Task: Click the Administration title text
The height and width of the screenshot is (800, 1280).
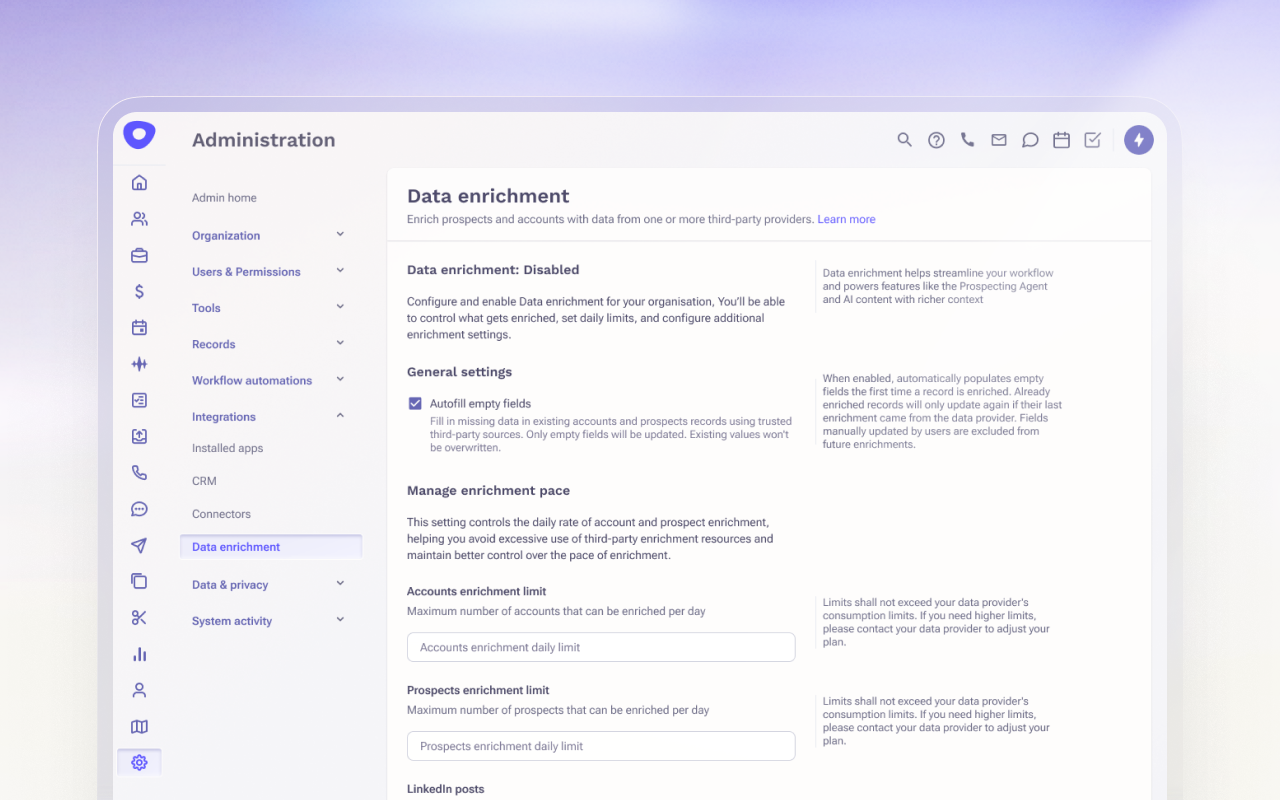Action: [x=264, y=140]
